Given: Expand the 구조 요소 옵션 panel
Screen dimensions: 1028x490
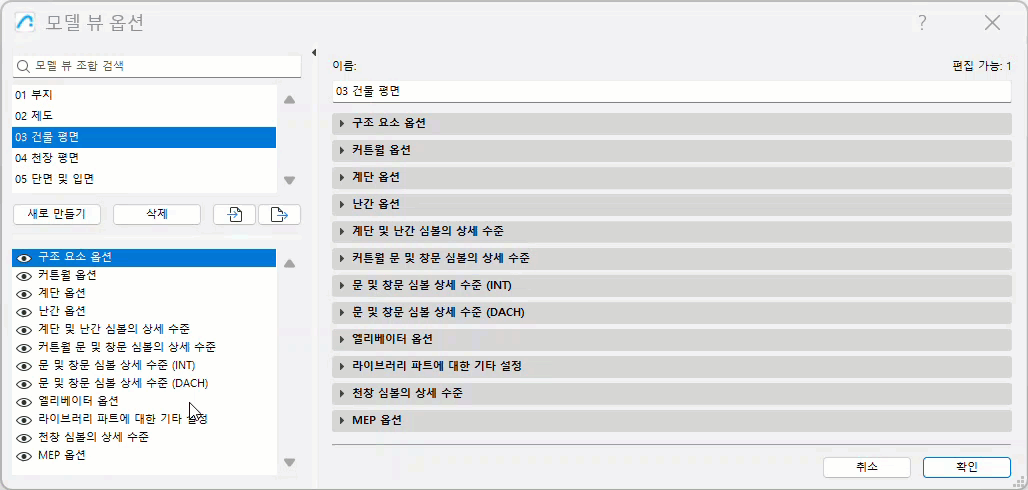Looking at the screenshot, I should [672, 123].
